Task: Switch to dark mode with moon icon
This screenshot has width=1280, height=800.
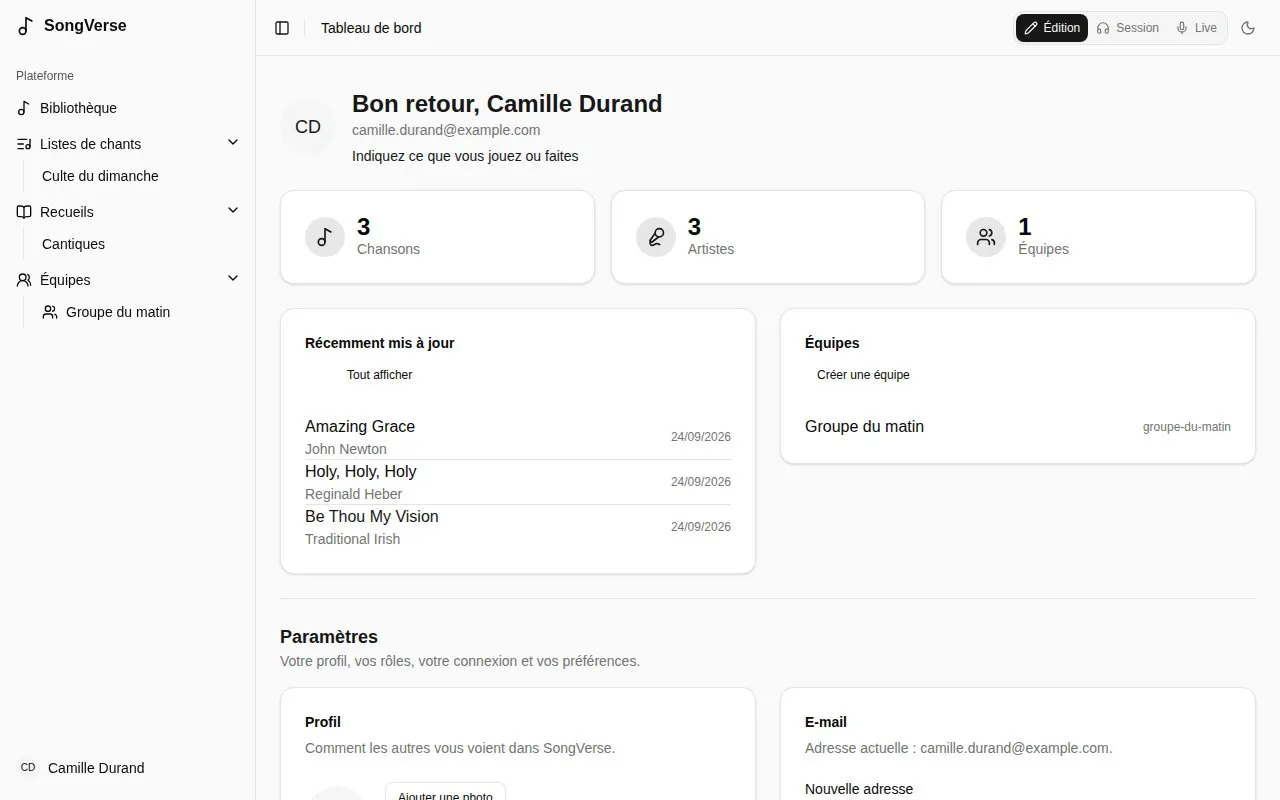Action: click(1248, 28)
